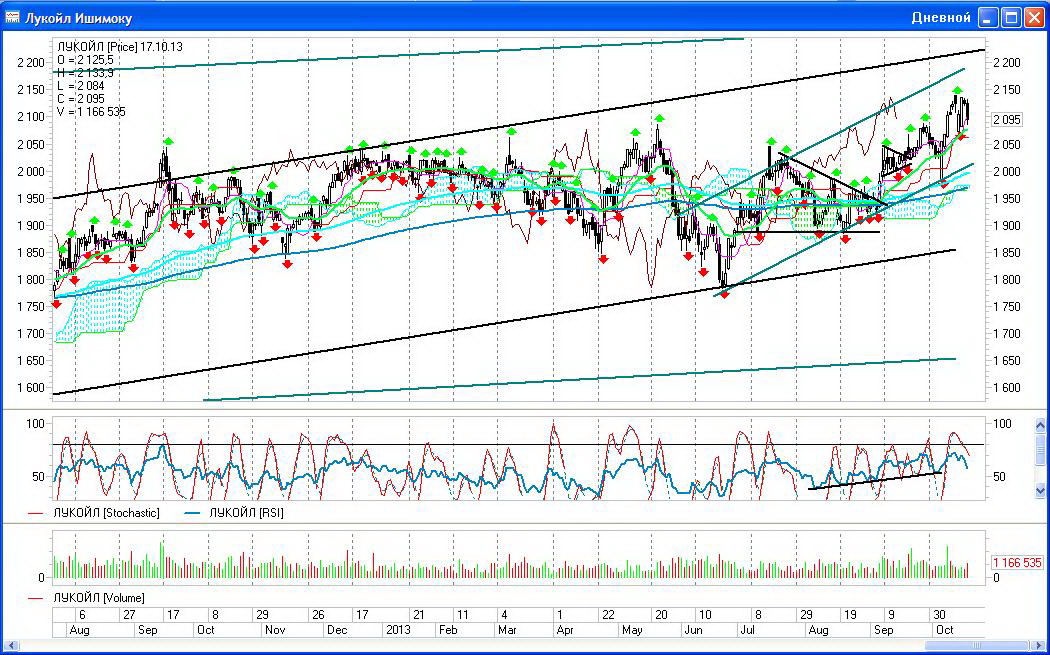Click 2 000 on the left price scale

[x=31, y=171]
